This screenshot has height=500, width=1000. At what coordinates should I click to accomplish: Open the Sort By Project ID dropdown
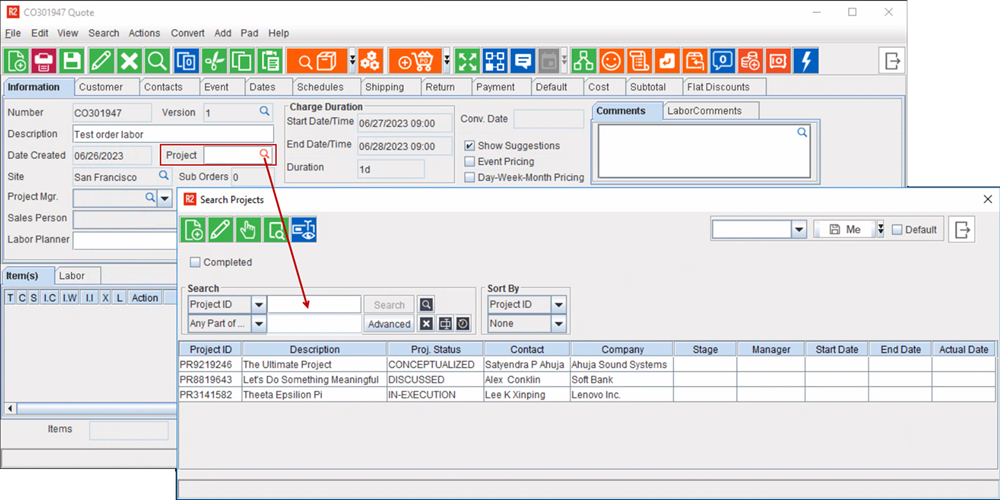(x=558, y=305)
